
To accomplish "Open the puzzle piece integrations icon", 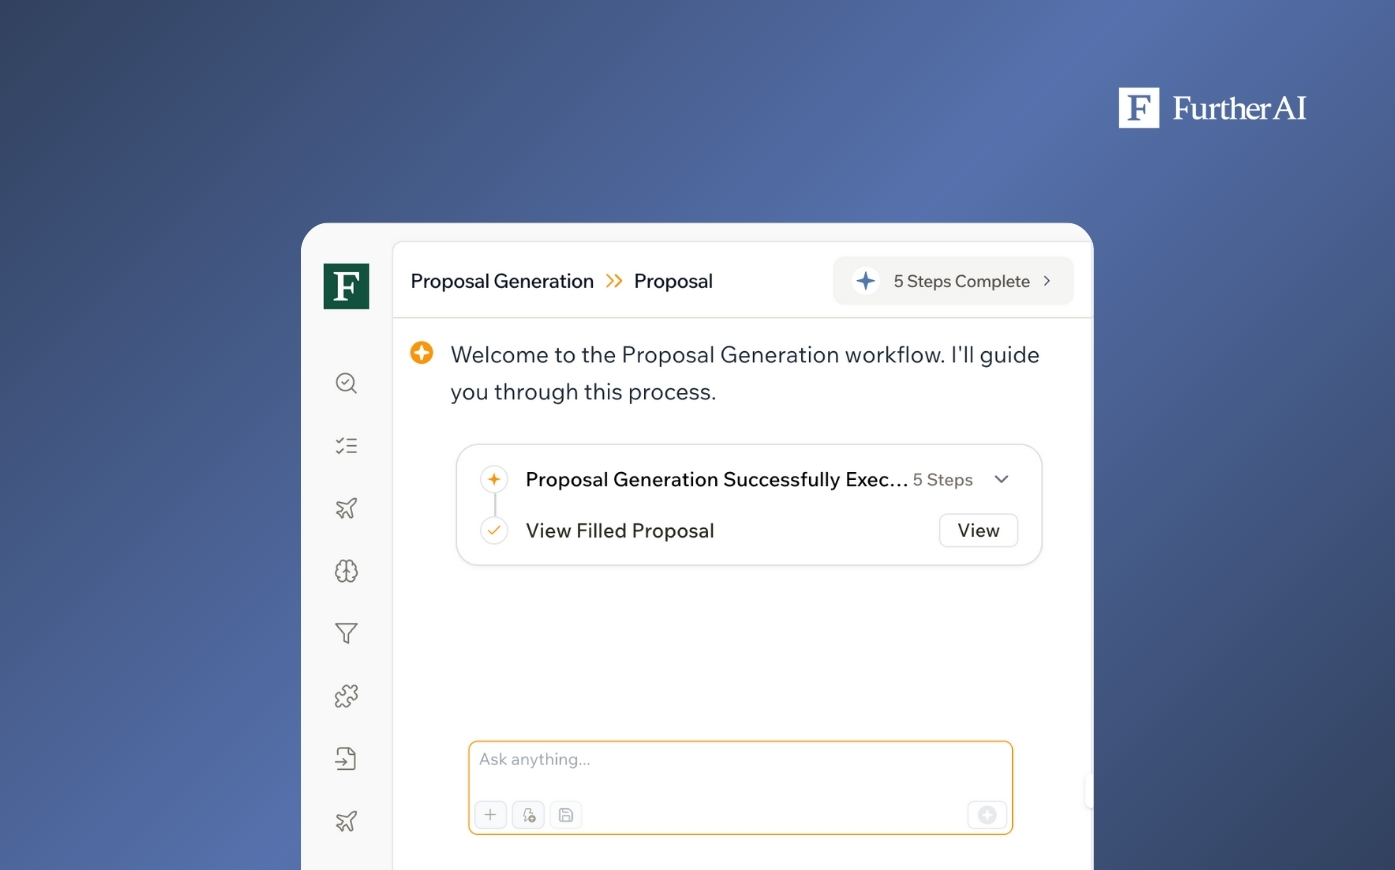I will (346, 696).
